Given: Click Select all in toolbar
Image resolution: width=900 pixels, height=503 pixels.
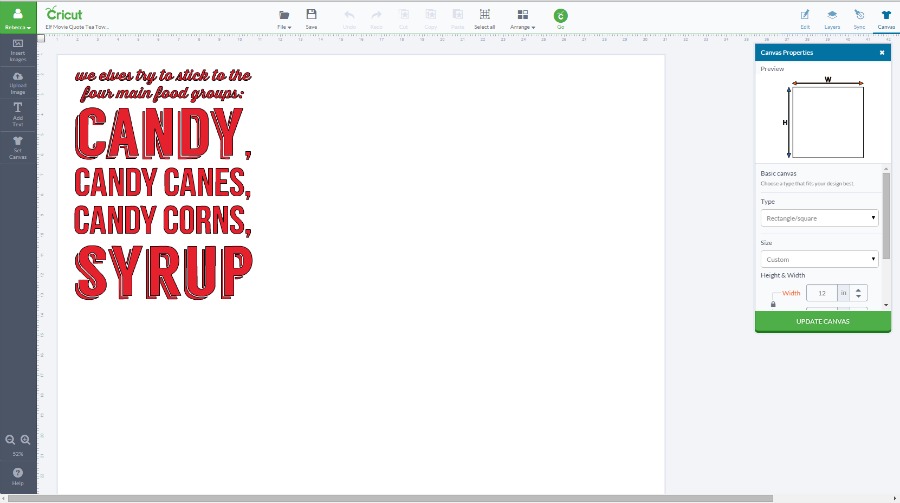Looking at the screenshot, I should [x=484, y=19].
